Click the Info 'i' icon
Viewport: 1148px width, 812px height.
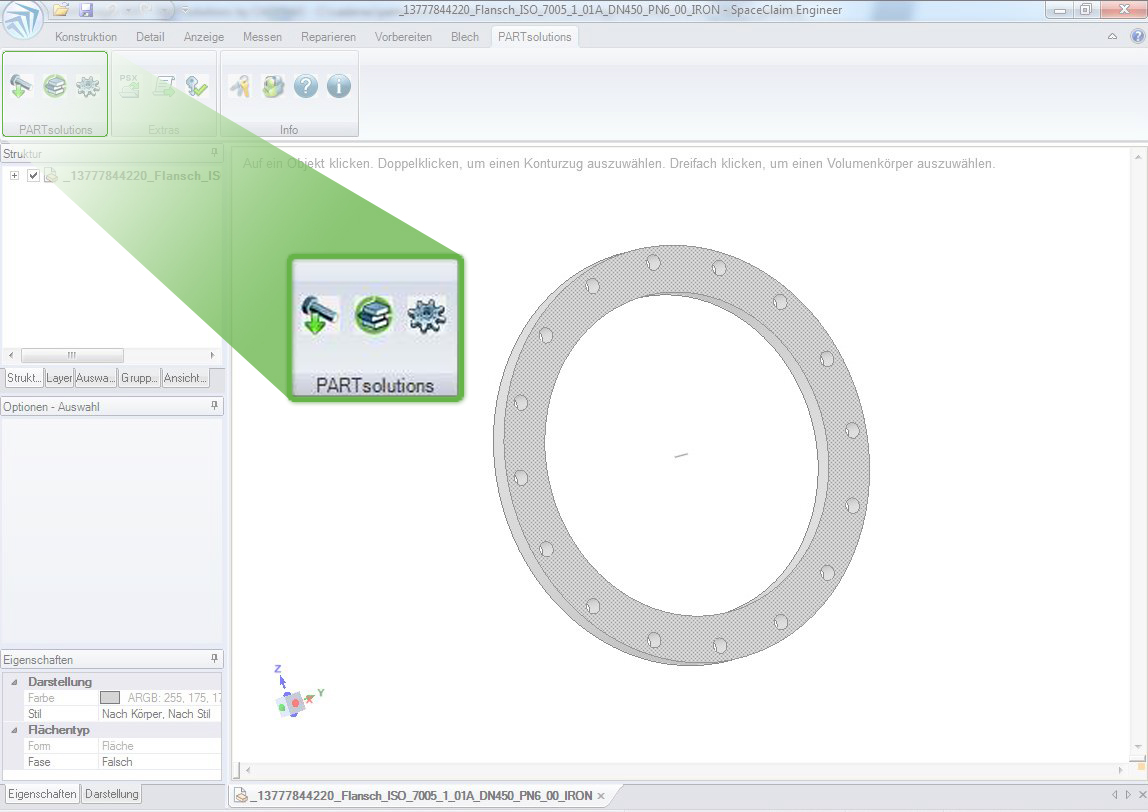pos(338,87)
